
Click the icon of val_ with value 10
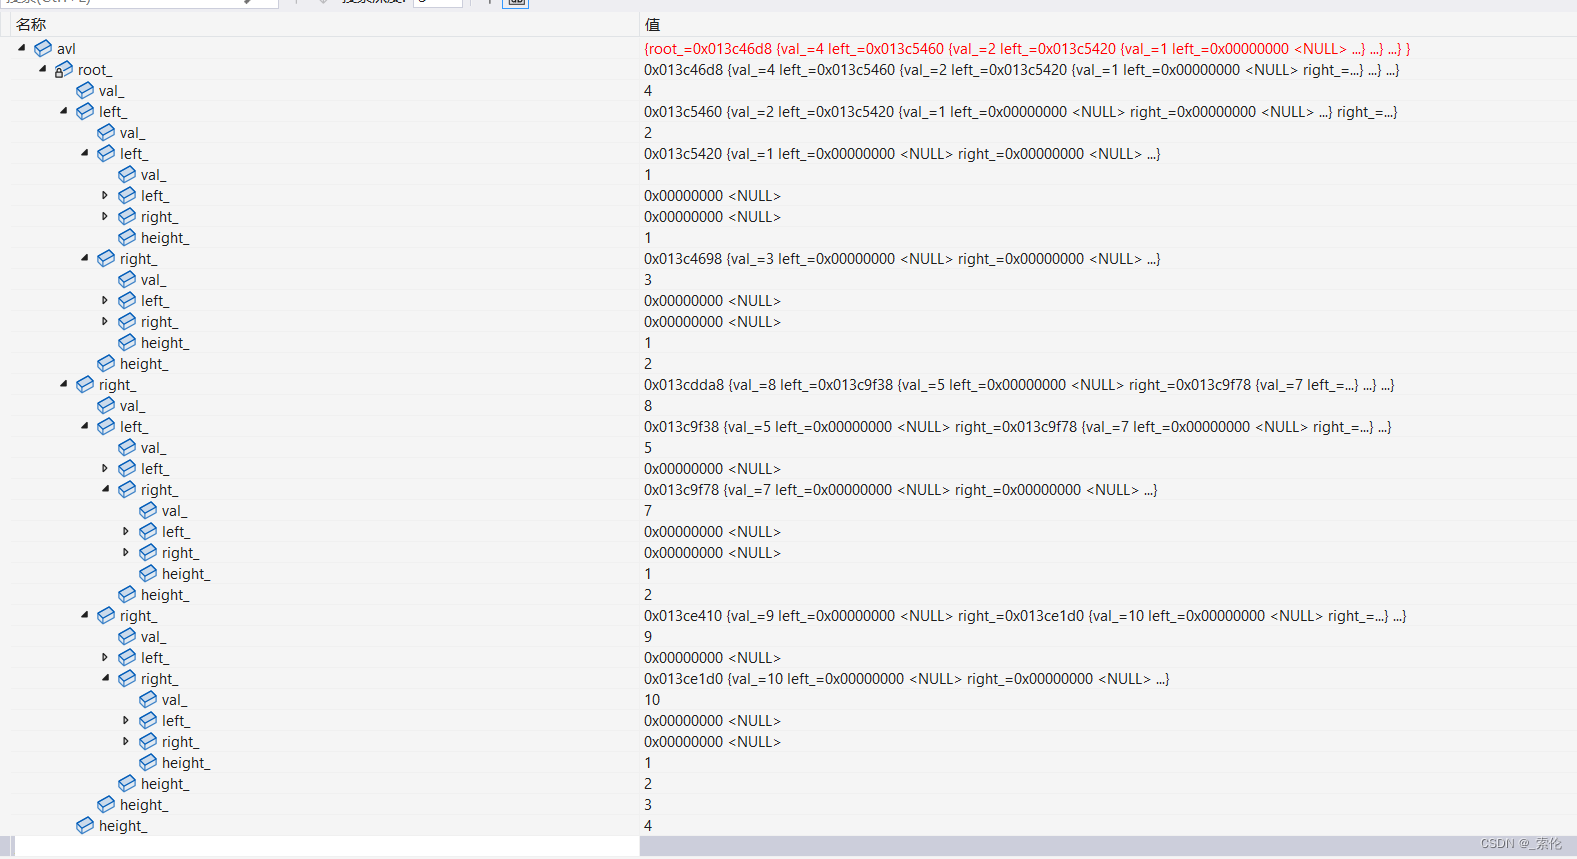(148, 699)
